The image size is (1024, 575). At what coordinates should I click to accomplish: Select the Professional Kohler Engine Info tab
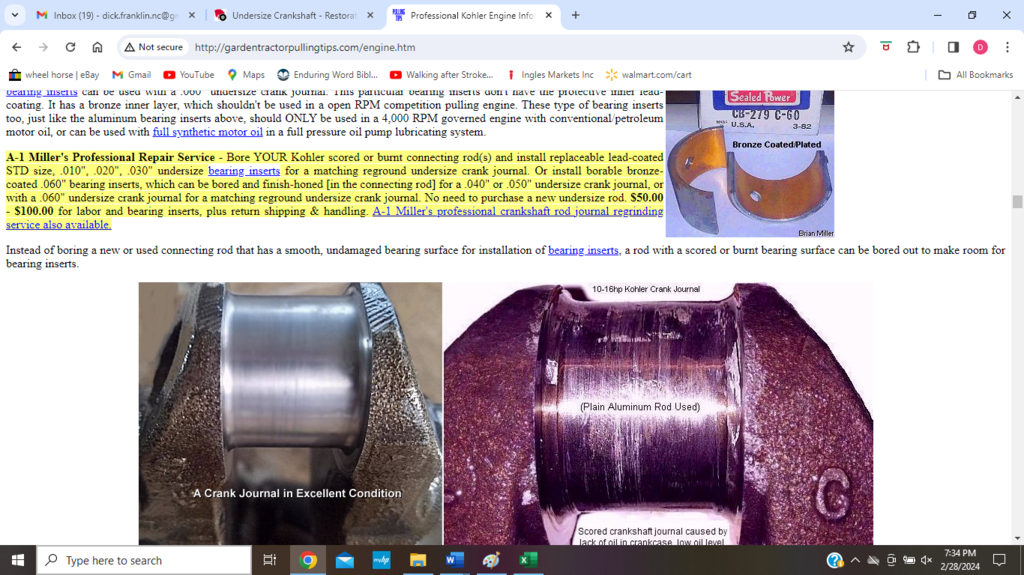472,15
